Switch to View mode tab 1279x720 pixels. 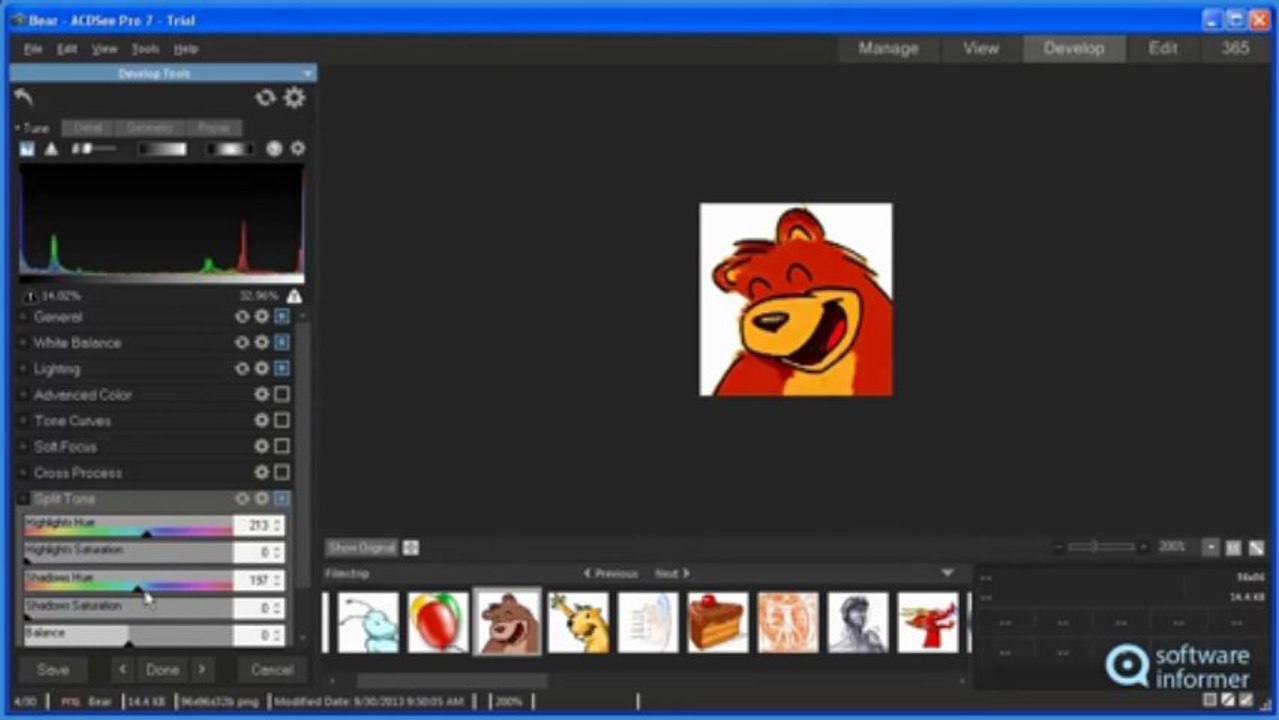pyautogui.click(x=980, y=48)
